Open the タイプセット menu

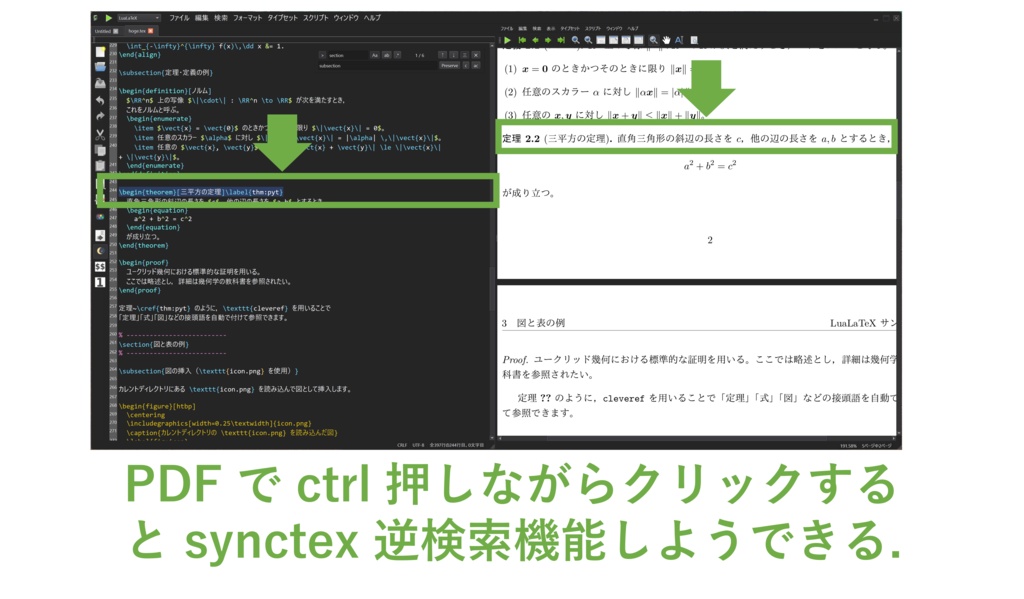pos(283,17)
